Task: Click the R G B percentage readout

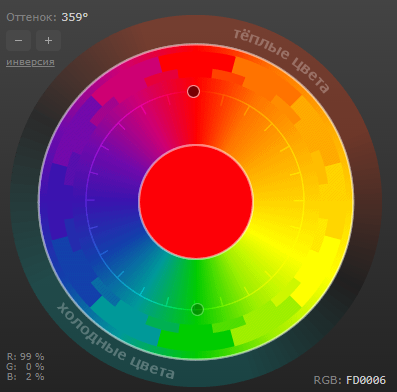Action: (25, 367)
